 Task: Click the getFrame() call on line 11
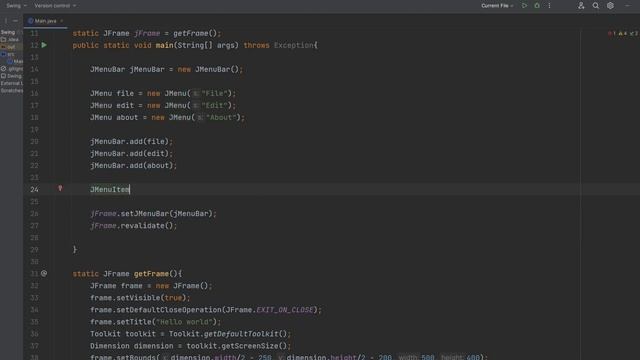pos(195,33)
